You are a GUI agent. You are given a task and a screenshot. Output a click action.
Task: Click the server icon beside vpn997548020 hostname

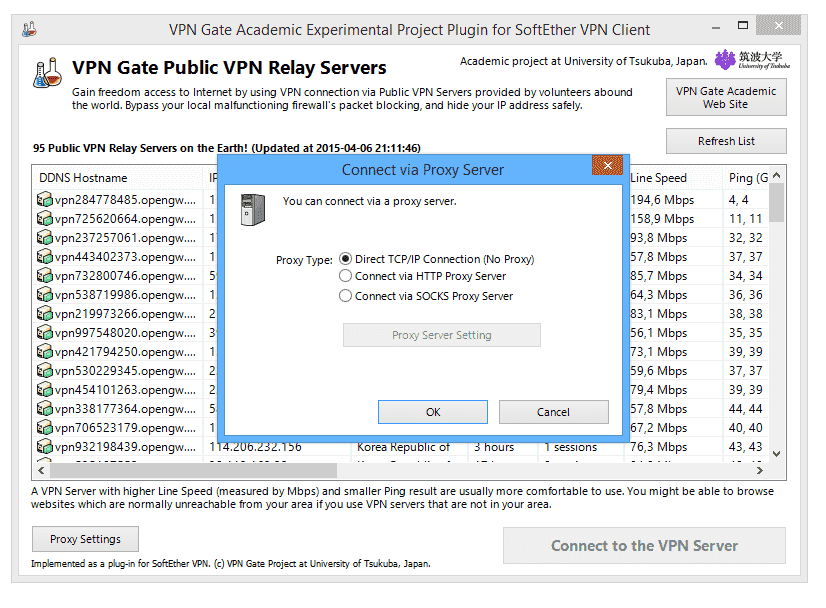45,333
